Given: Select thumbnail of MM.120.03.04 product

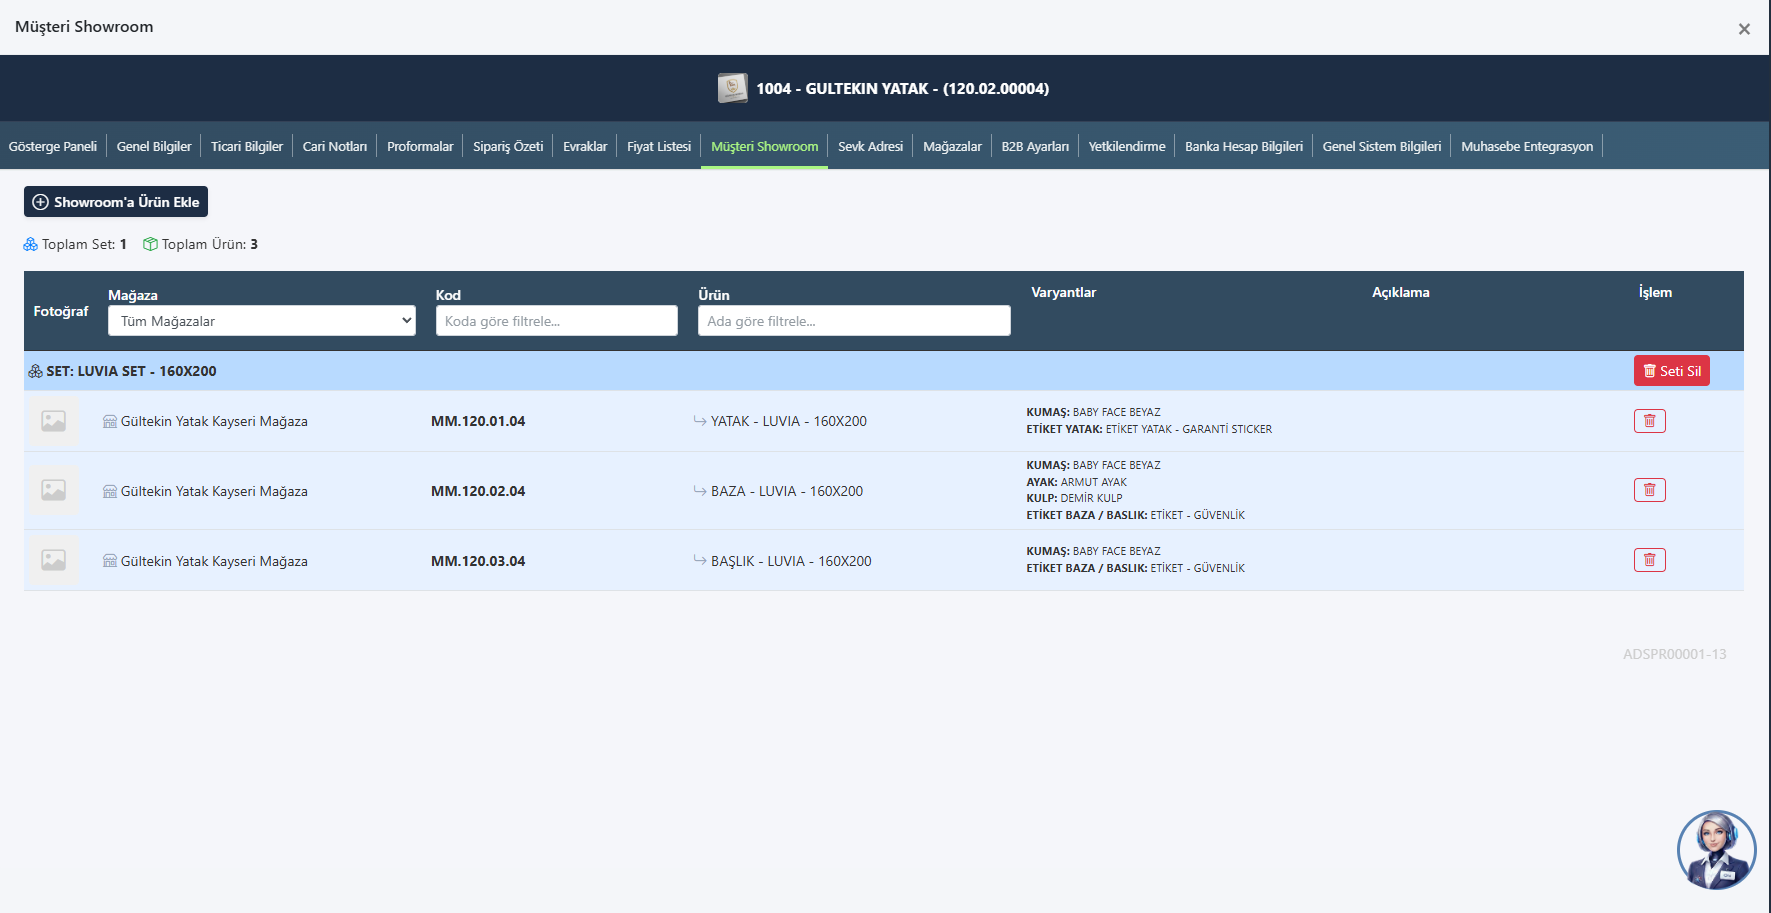Looking at the screenshot, I should (x=54, y=560).
